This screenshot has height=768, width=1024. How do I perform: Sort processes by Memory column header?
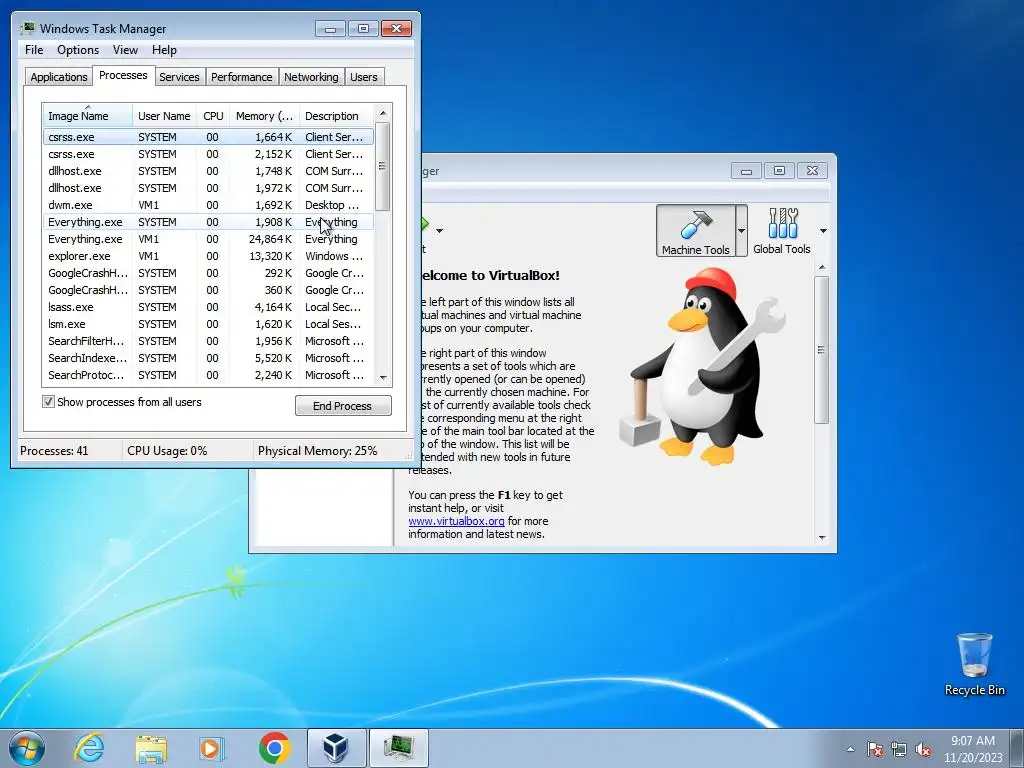264,116
